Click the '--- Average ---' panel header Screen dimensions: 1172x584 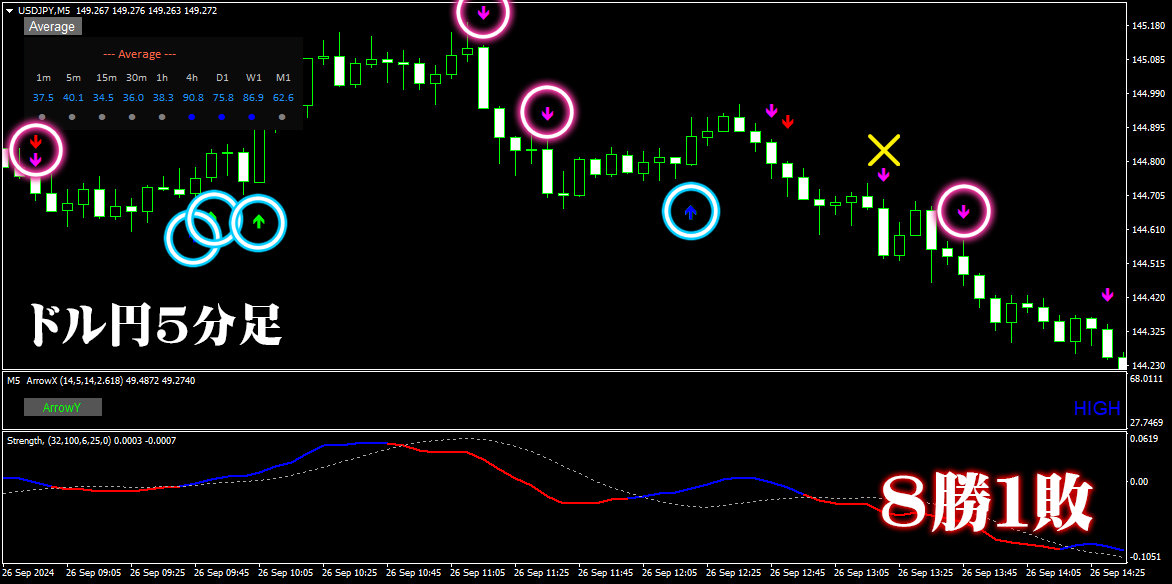(x=139, y=55)
